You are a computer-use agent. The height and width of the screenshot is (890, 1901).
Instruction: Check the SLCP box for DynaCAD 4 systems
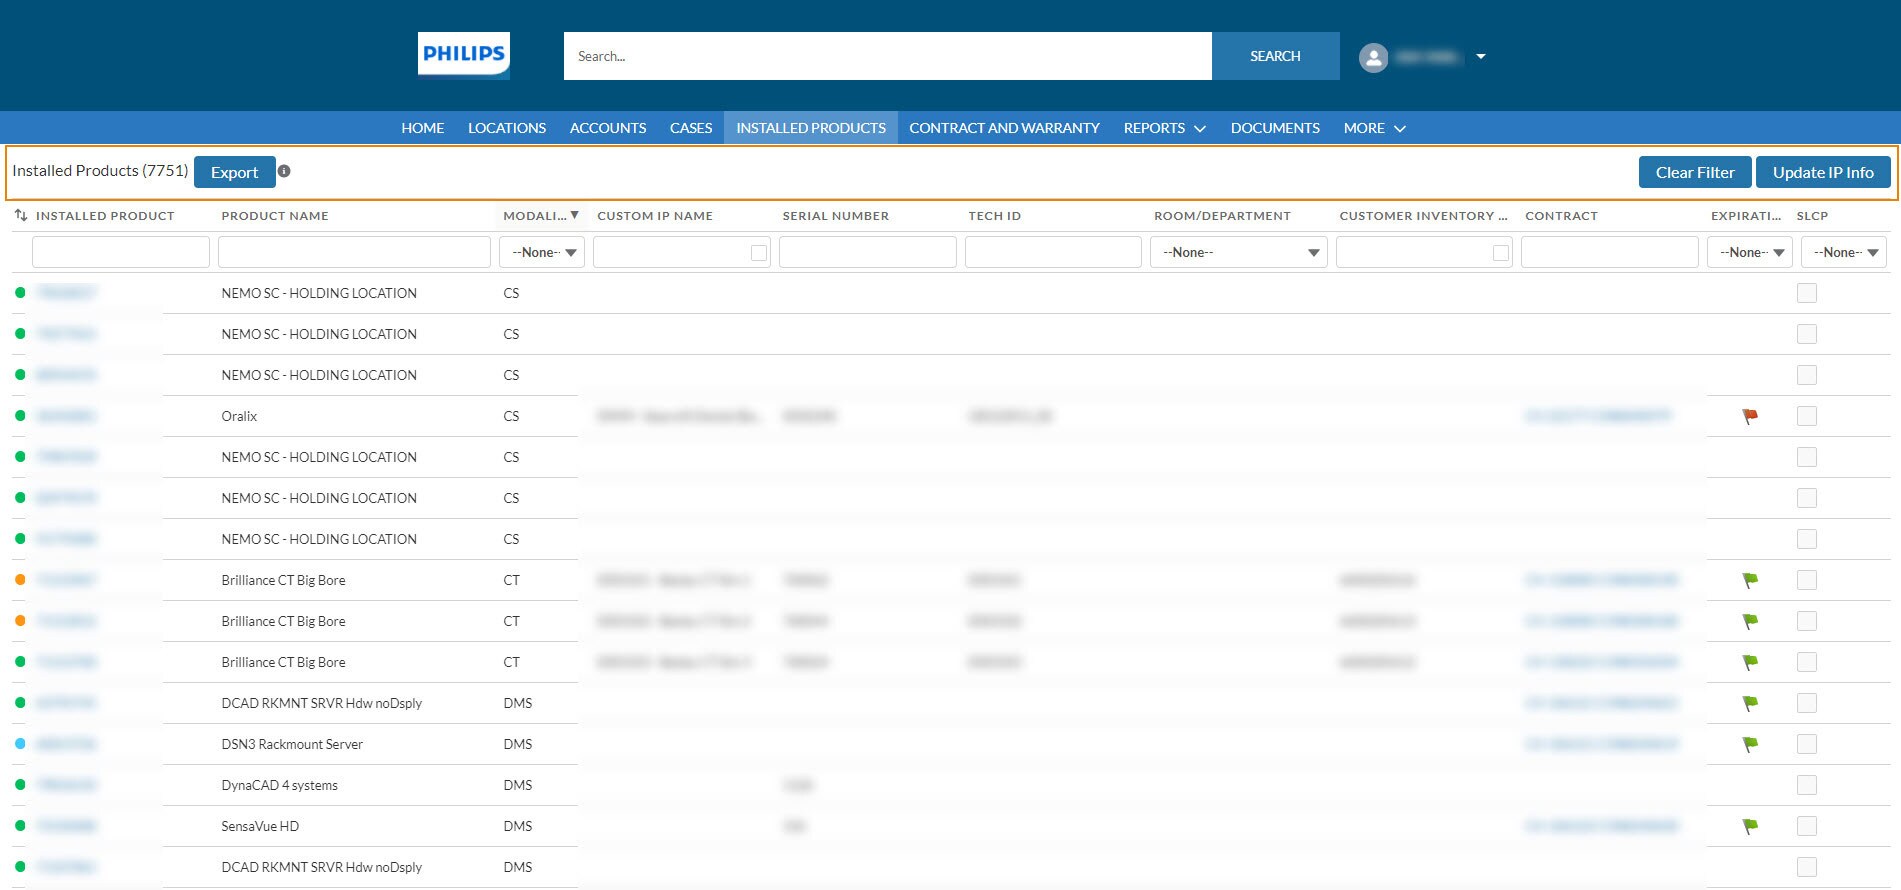(1806, 785)
